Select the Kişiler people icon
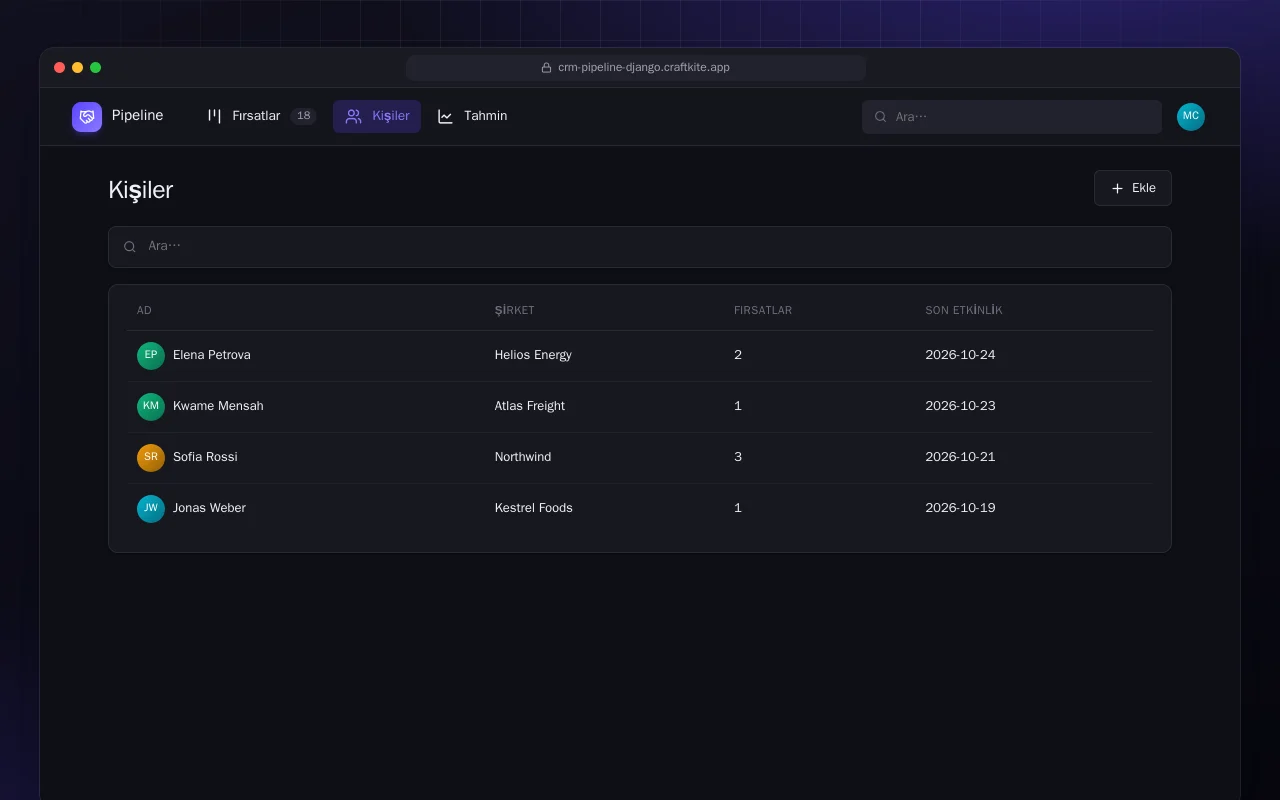 coord(354,116)
